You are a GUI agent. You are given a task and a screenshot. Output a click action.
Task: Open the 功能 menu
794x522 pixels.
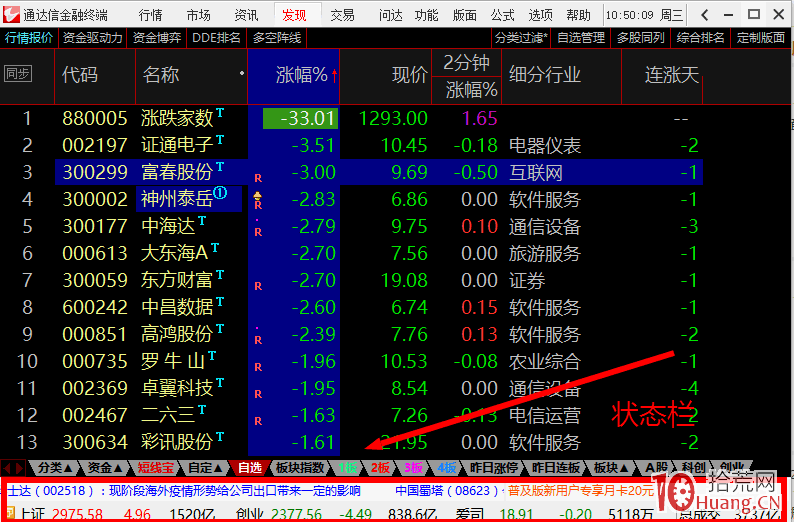click(x=426, y=15)
